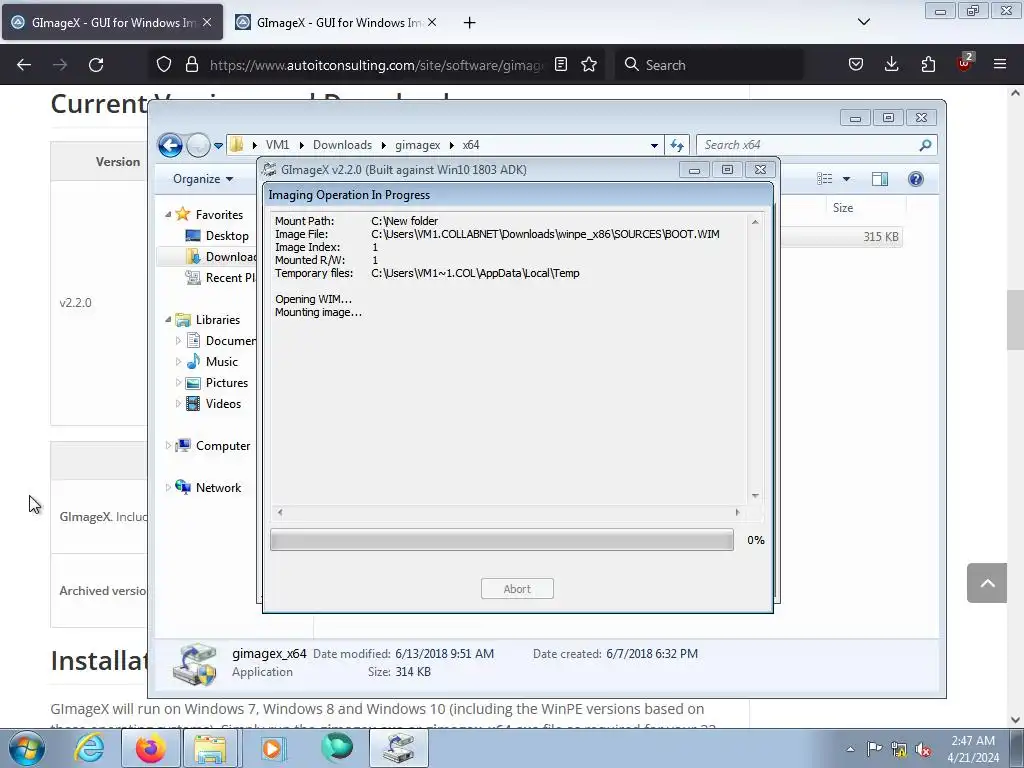Select Downloads in Favorites

click(x=221, y=257)
